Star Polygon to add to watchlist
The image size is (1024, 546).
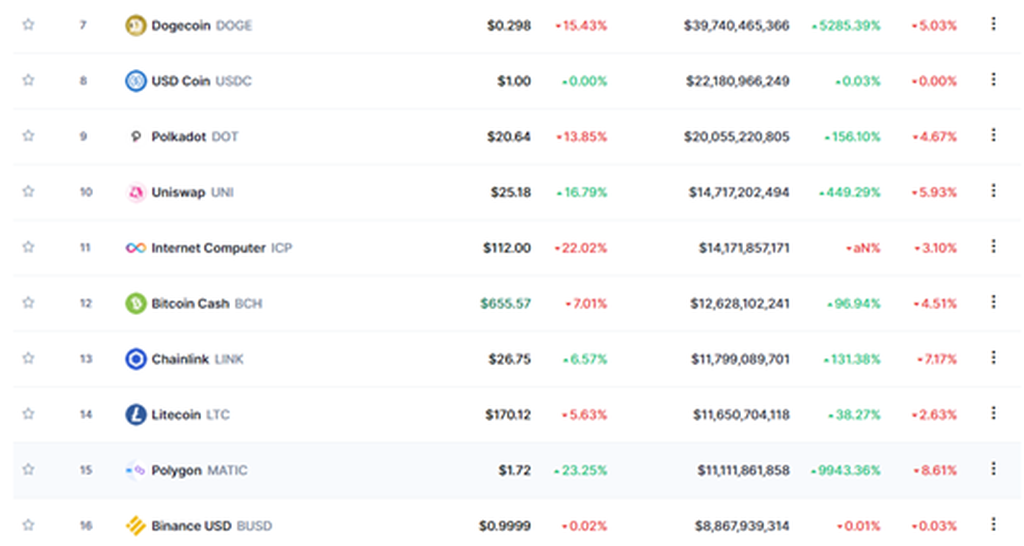28,469
